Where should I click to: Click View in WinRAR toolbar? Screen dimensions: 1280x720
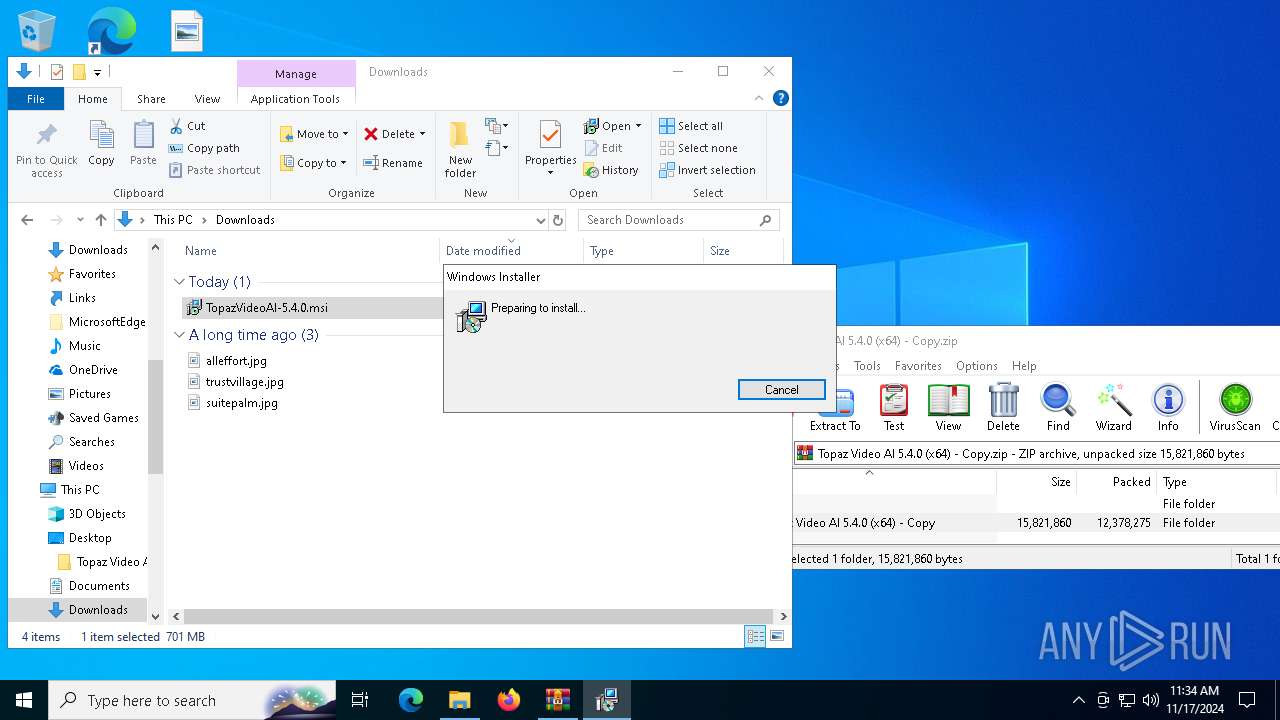click(x=948, y=407)
